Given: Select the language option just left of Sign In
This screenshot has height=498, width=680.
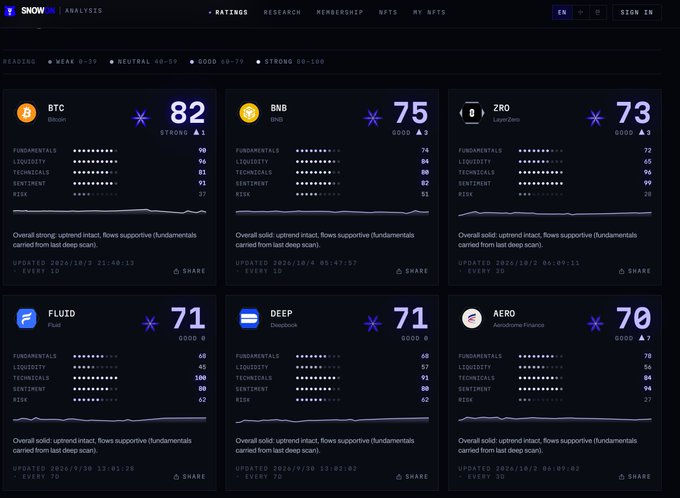Looking at the screenshot, I should point(598,13).
